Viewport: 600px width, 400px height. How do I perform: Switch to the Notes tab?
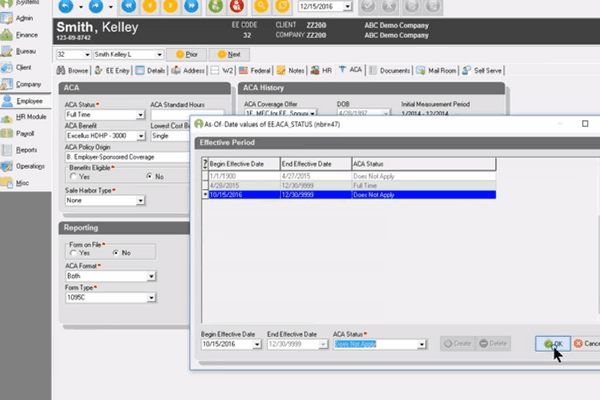291,70
